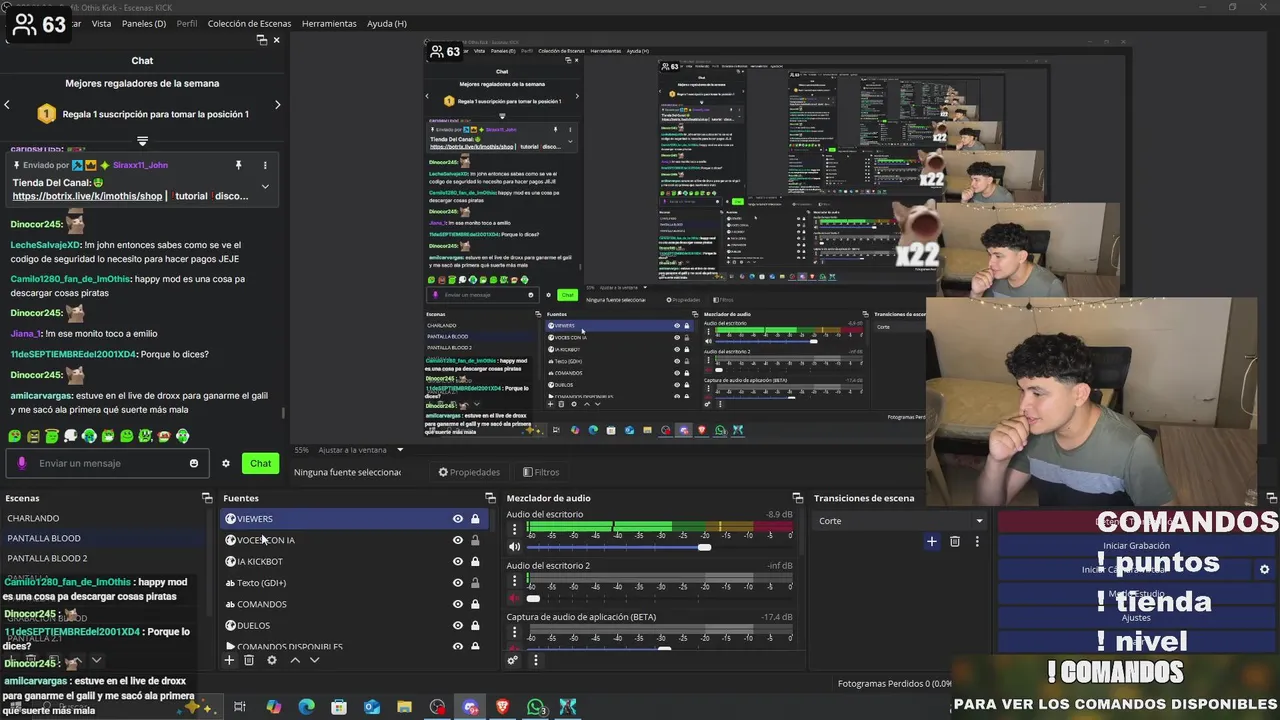Delete selected source with the Fuentes trash icon

(x=249, y=660)
